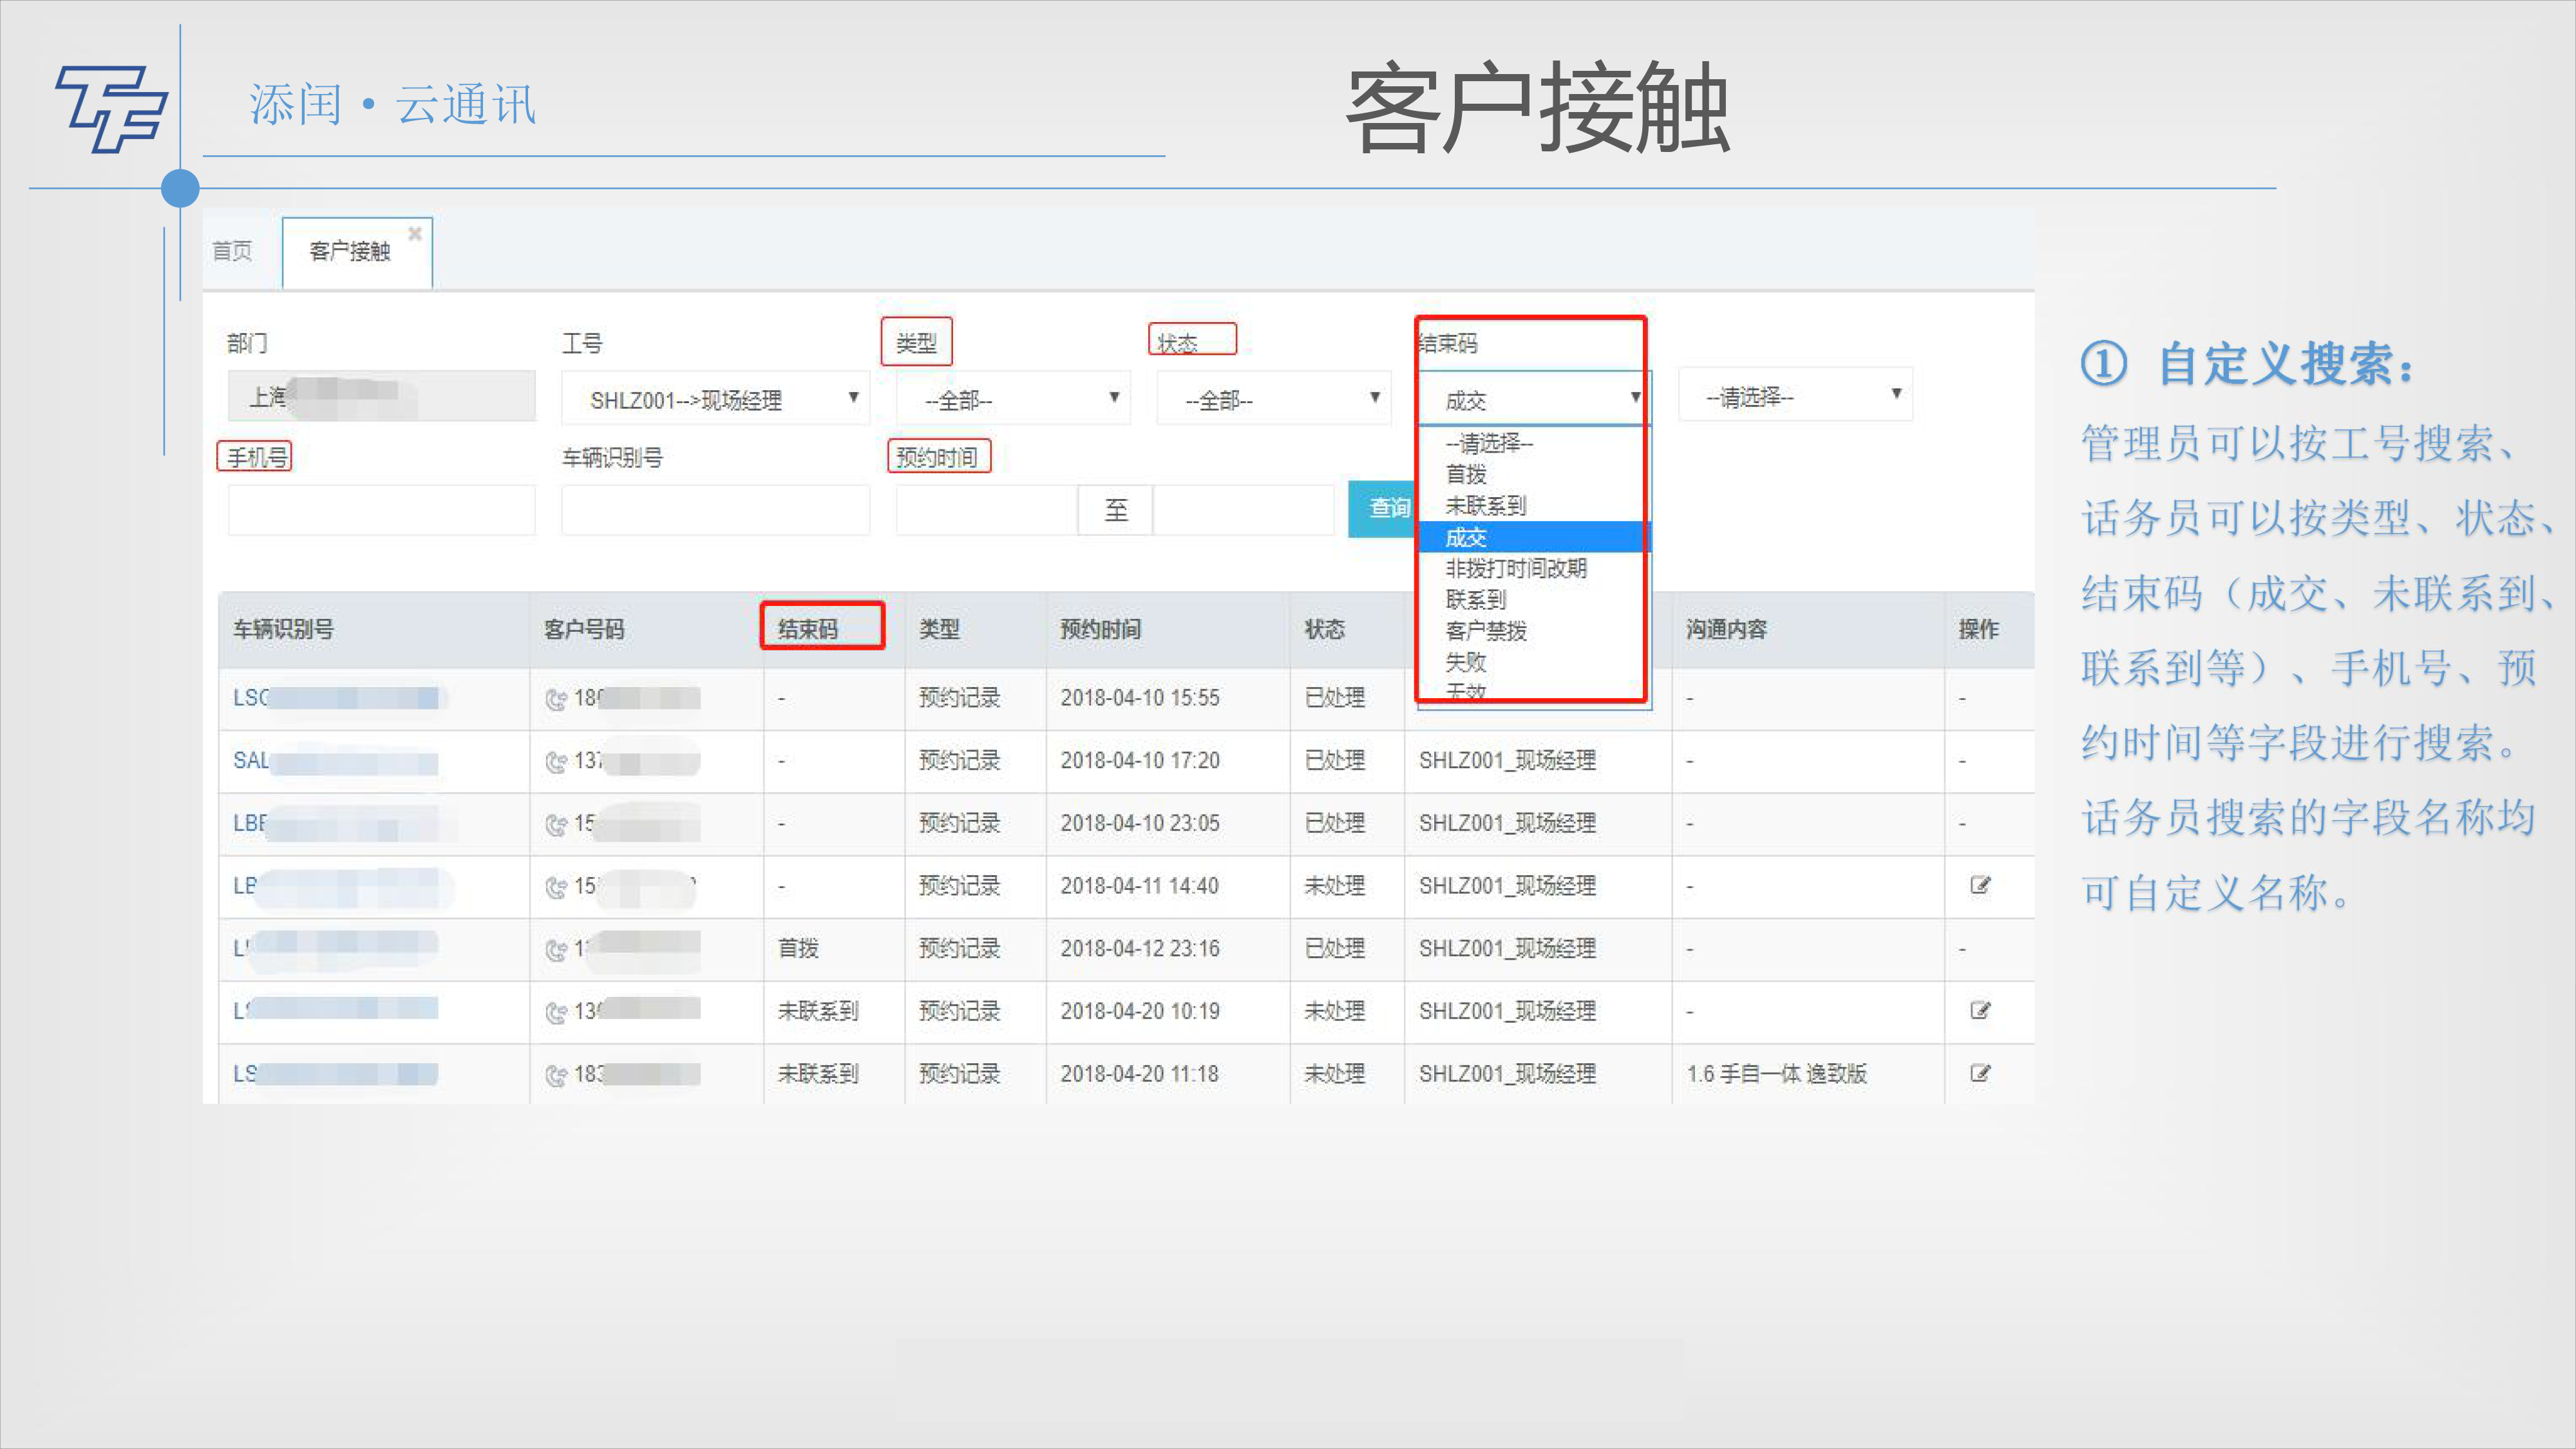Click phone icon in 2018-04-10 17:20 row

click(556, 762)
